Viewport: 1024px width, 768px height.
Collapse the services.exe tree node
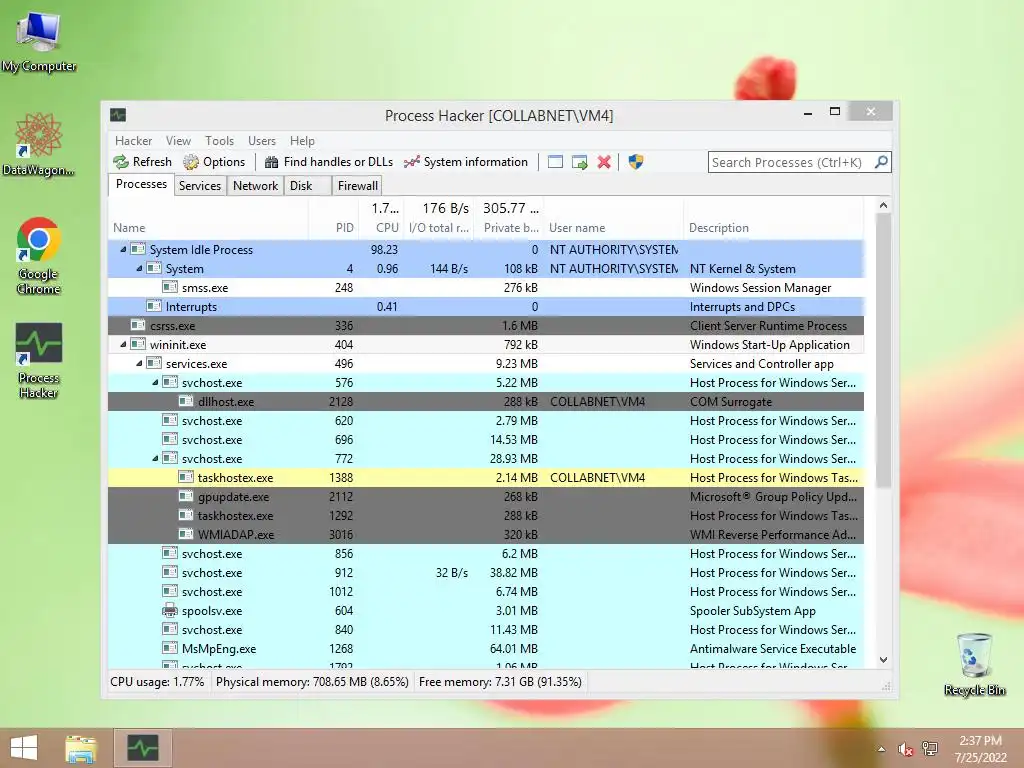tap(139, 363)
